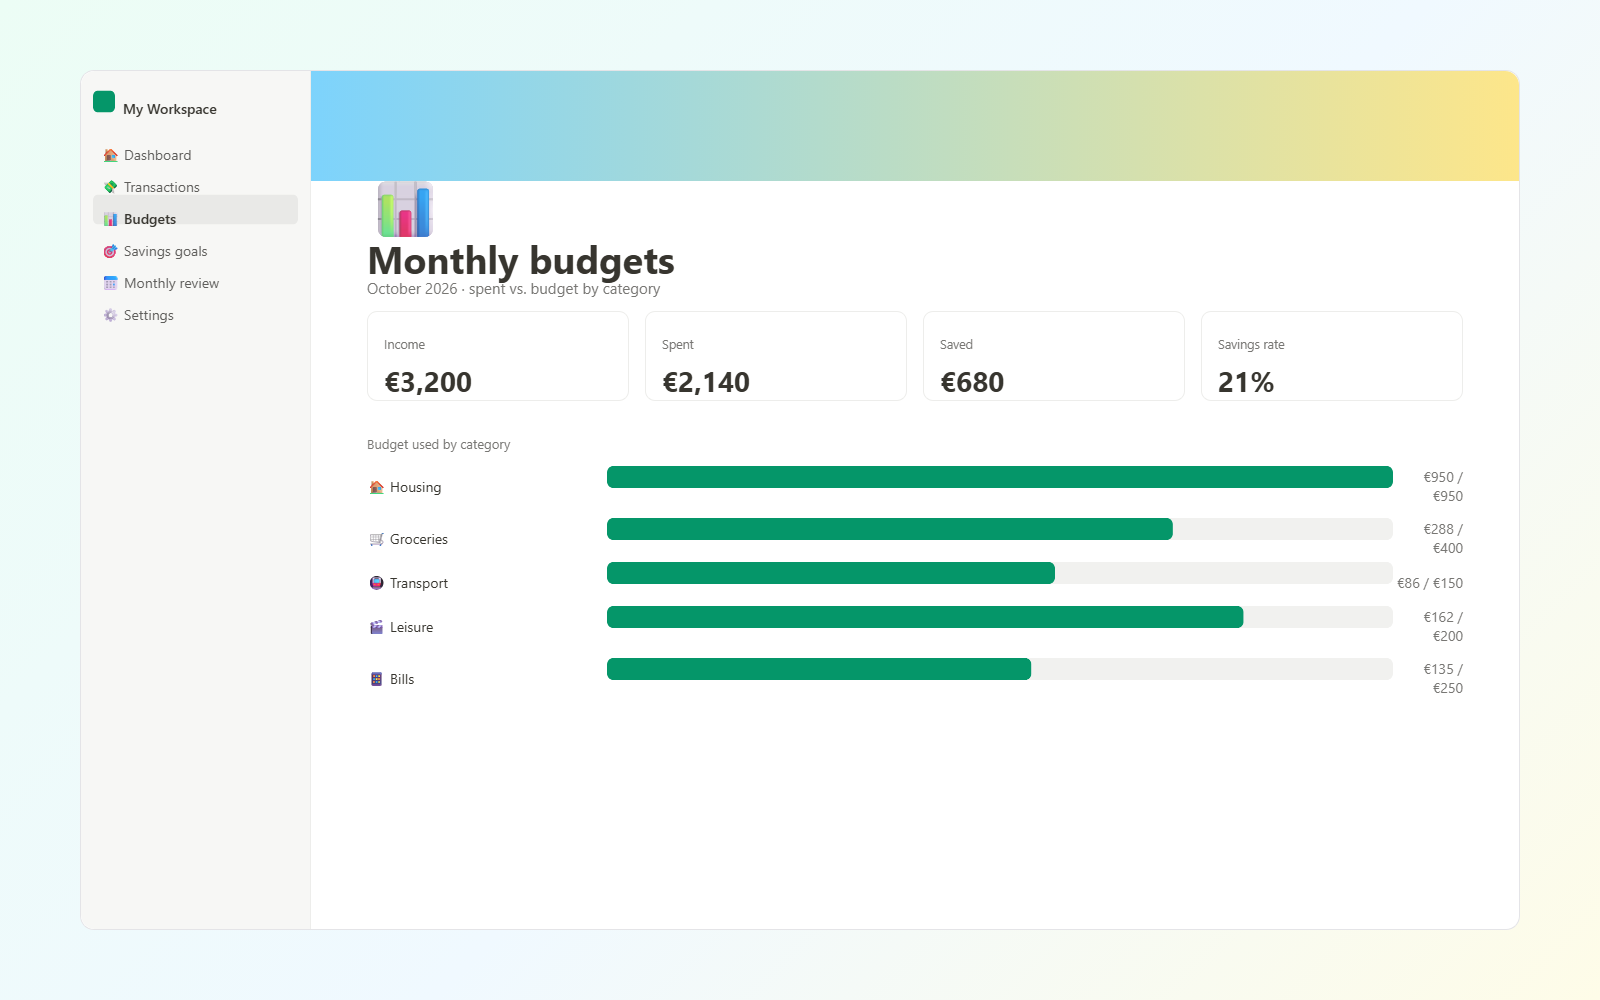Click the Groceries budget progress bar

tap(1000, 529)
